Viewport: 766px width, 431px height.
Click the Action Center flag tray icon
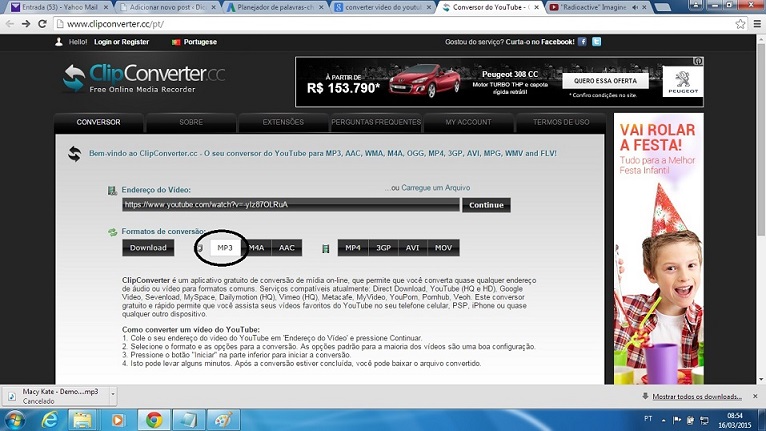pyautogui.click(x=677, y=420)
